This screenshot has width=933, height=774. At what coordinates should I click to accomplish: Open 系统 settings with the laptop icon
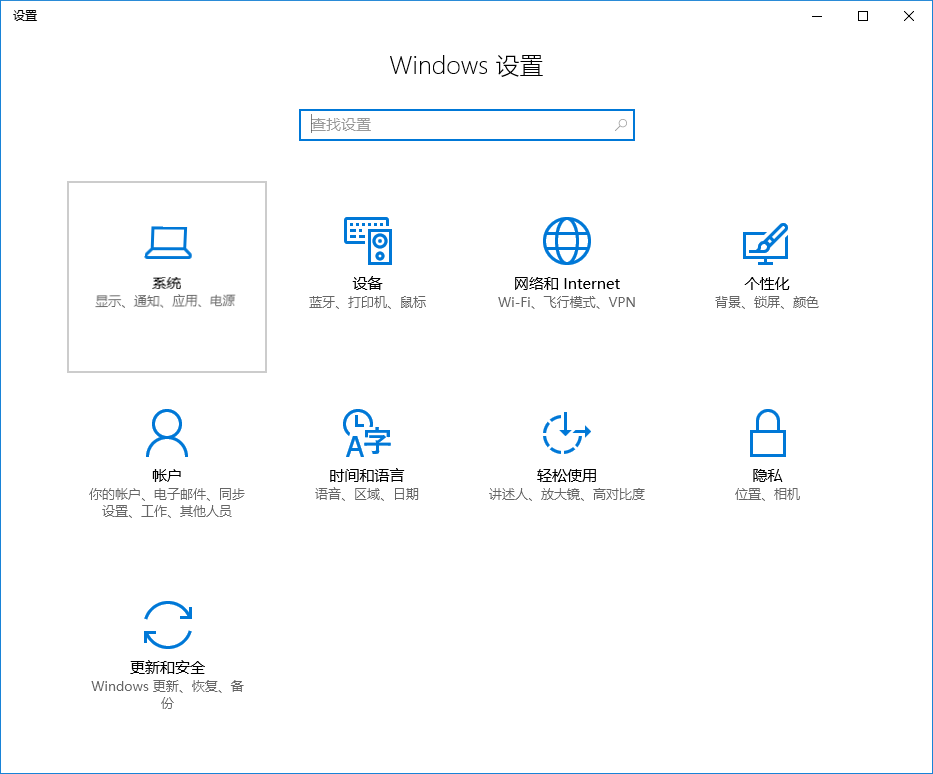pyautogui.click(x=167, y=242)
